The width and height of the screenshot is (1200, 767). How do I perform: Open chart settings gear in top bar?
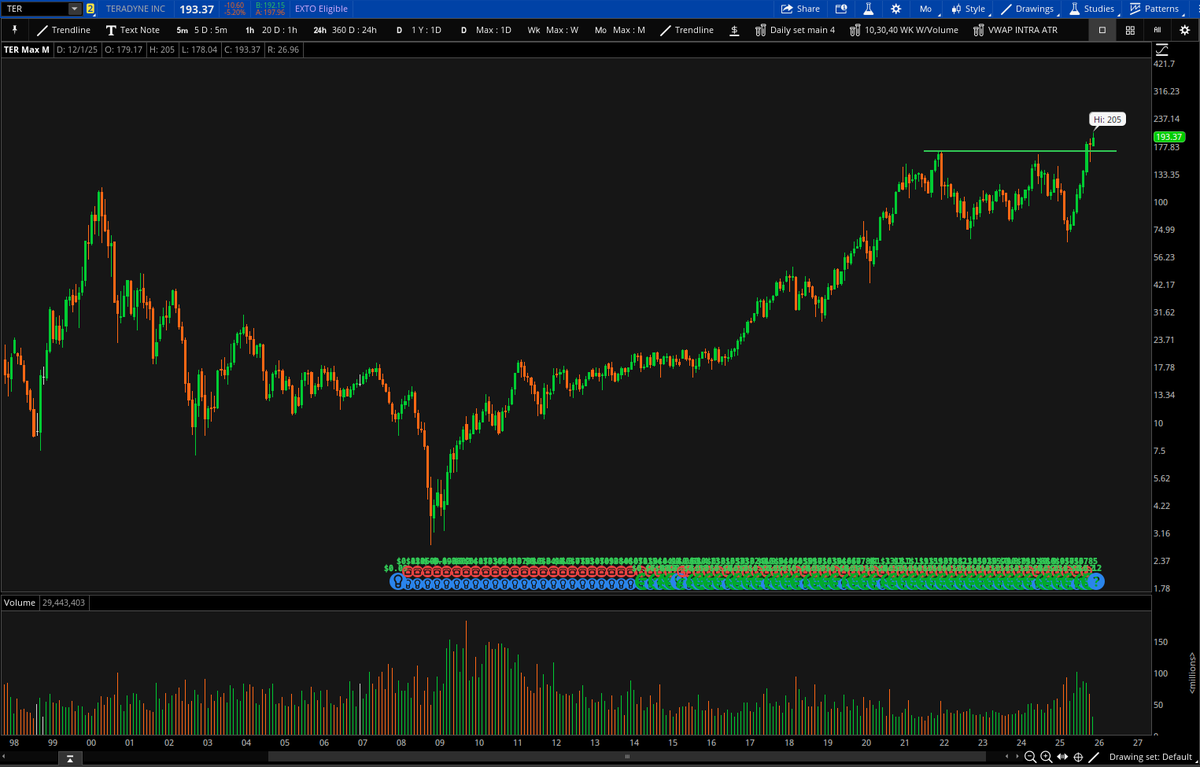895,8
